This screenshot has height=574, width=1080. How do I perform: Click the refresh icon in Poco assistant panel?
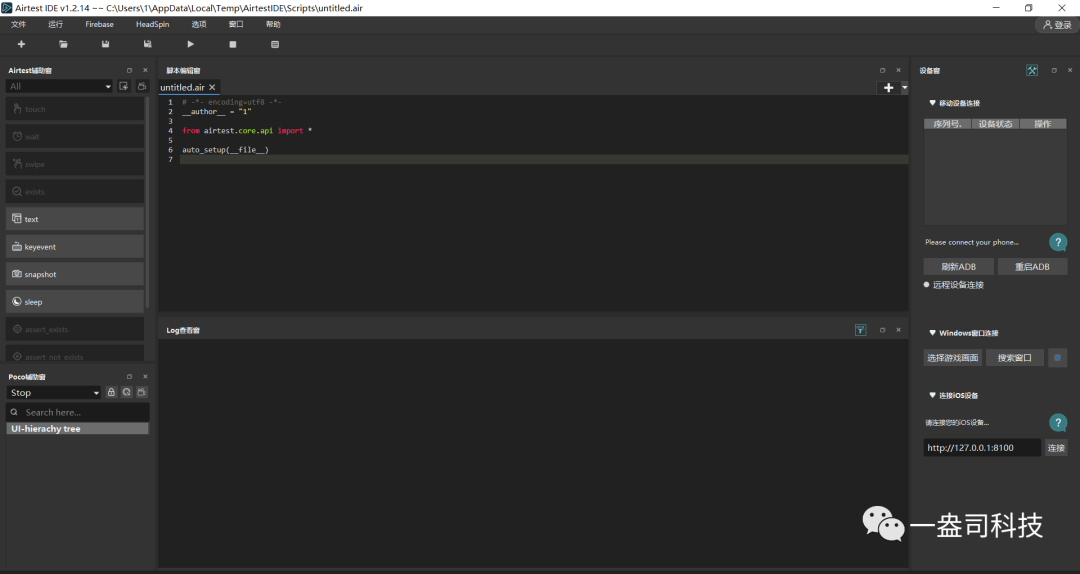[127, 392]
